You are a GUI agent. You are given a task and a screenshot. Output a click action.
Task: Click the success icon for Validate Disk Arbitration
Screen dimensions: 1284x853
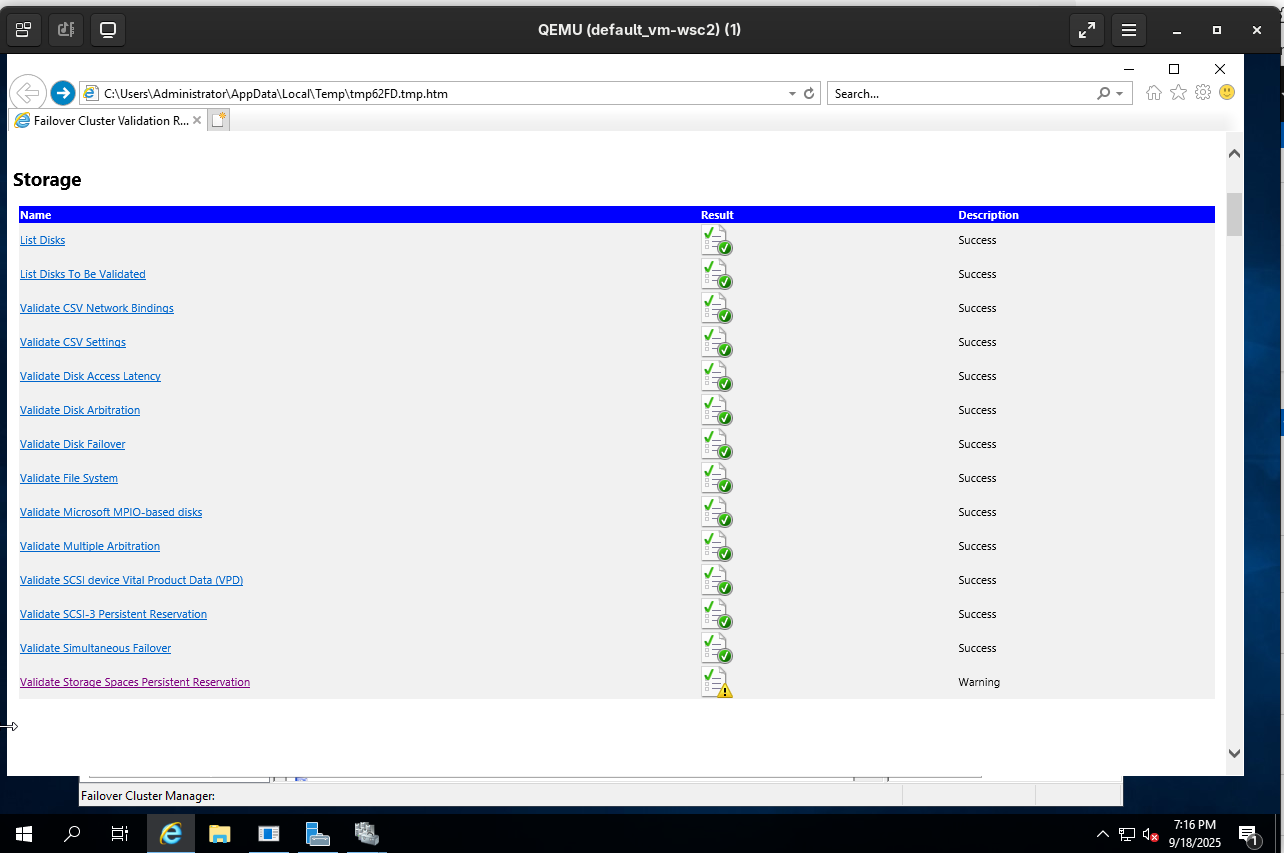[x=717, y=410]
